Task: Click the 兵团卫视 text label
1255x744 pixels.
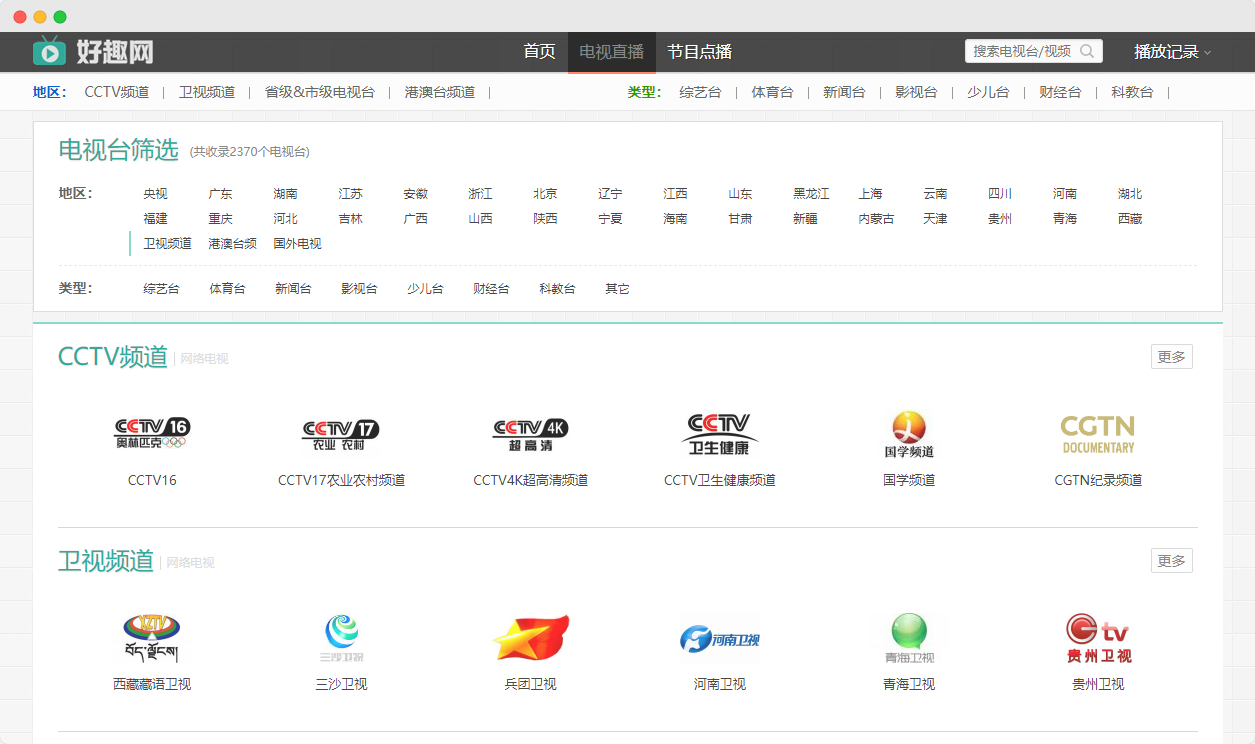Action: 530,684
